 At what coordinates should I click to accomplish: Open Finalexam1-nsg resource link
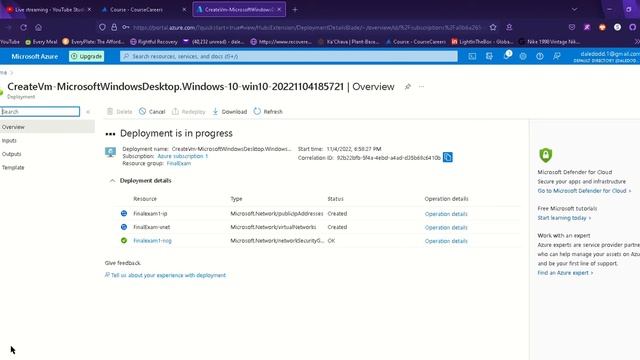152,240
